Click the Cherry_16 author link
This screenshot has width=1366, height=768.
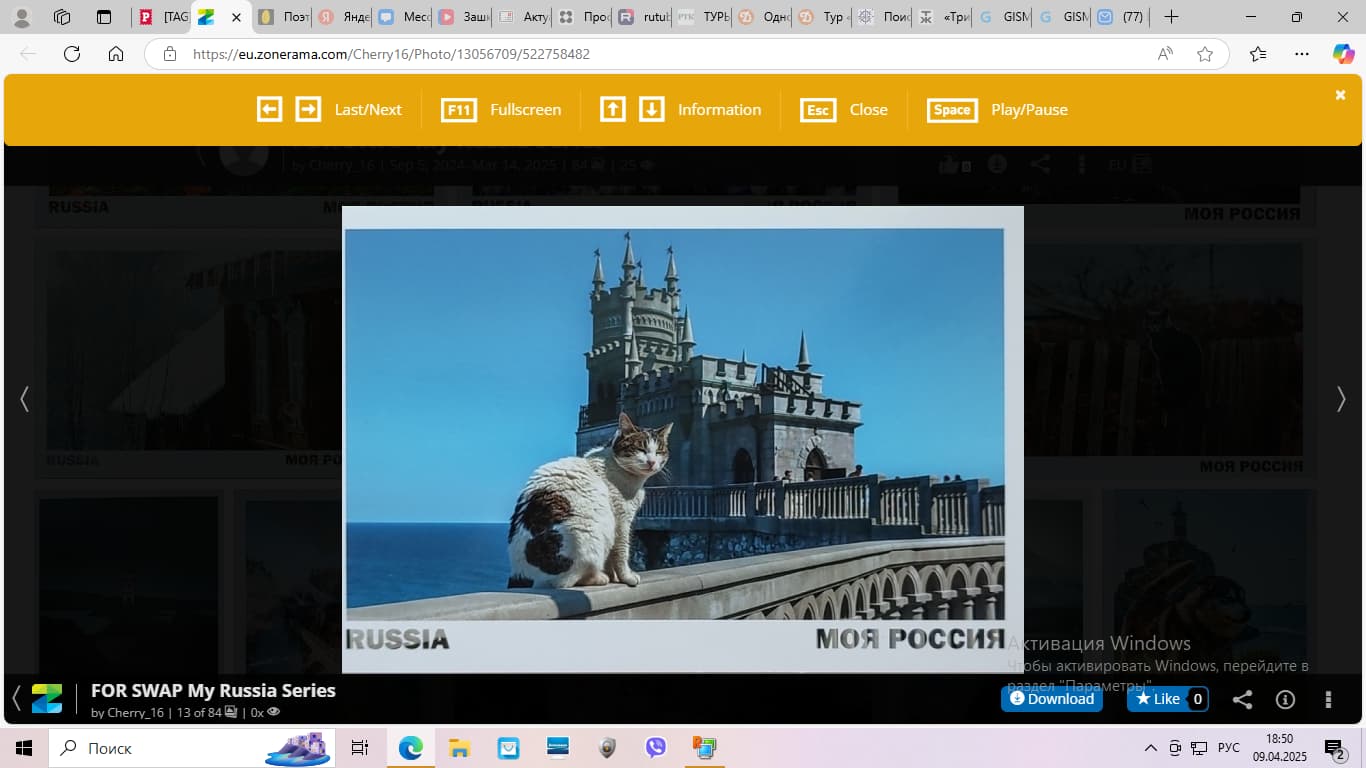click(x=135, y=713)
